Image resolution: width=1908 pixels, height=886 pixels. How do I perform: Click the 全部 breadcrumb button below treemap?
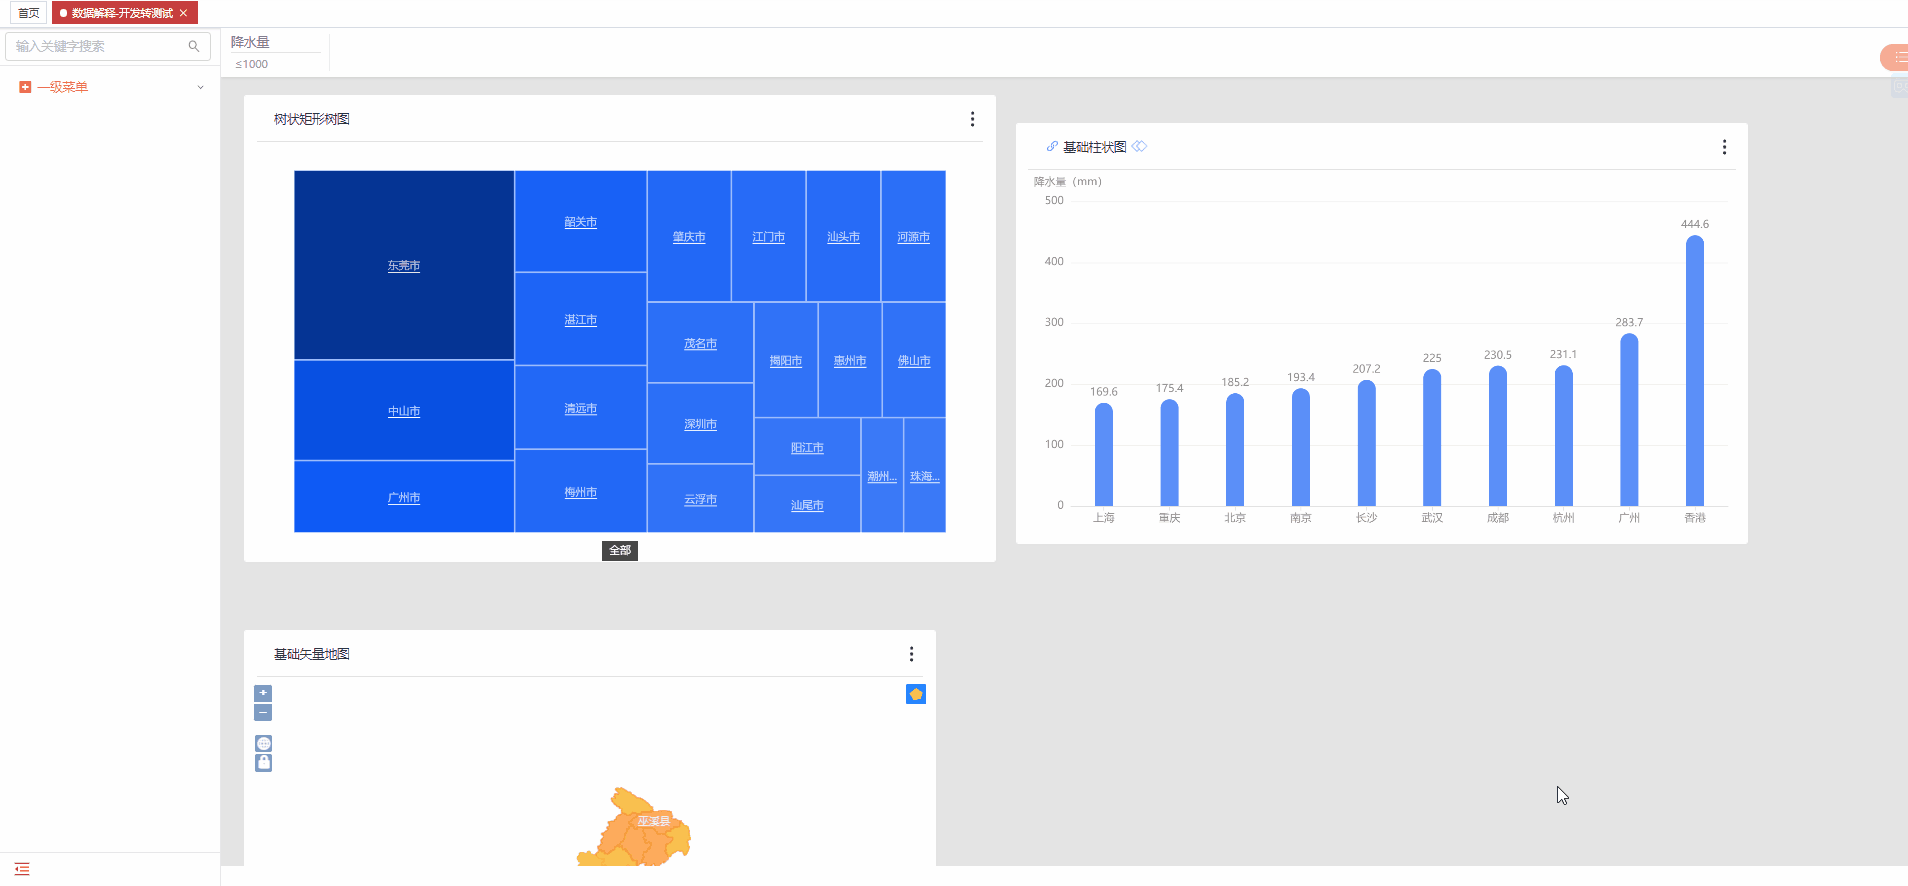[x=620, y=551]
